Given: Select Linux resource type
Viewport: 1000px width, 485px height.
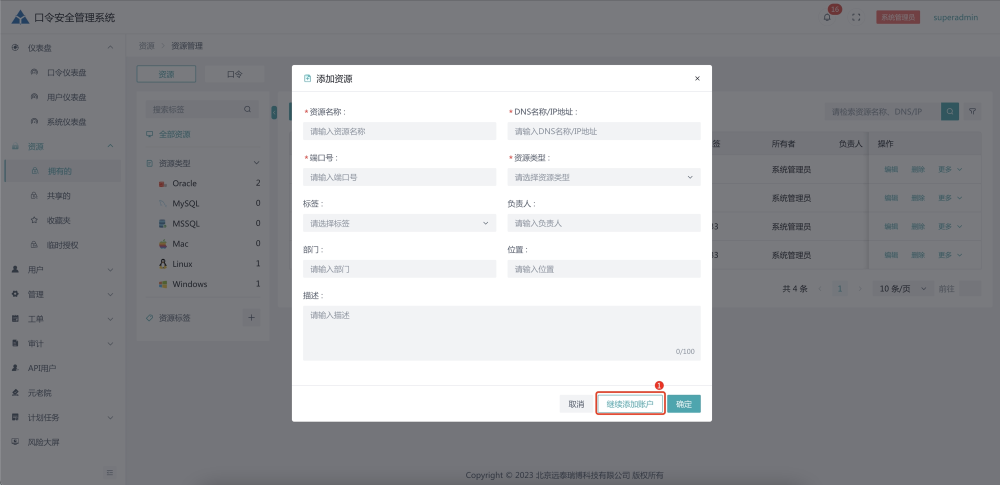Looking at the screenshot, I should point(182,264).
